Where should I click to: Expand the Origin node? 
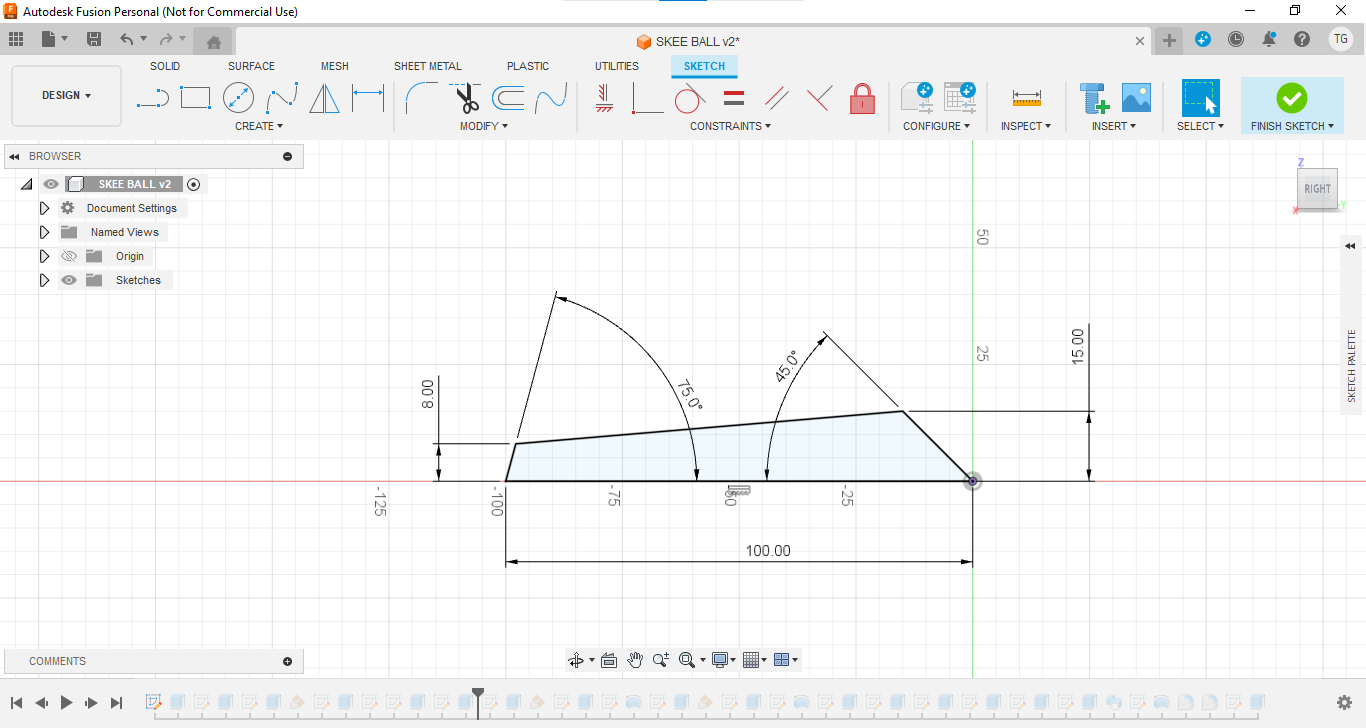[x=44, y=256]
